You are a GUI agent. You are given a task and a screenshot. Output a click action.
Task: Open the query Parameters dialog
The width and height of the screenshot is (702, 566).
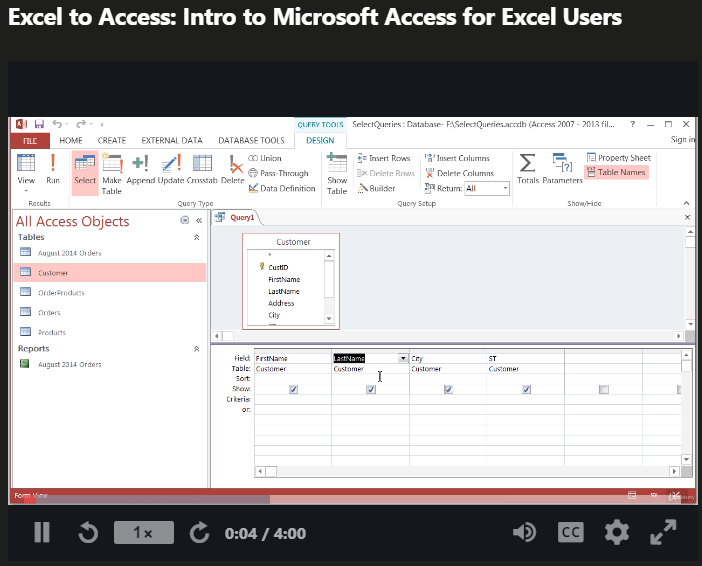[x=562, y=169]
